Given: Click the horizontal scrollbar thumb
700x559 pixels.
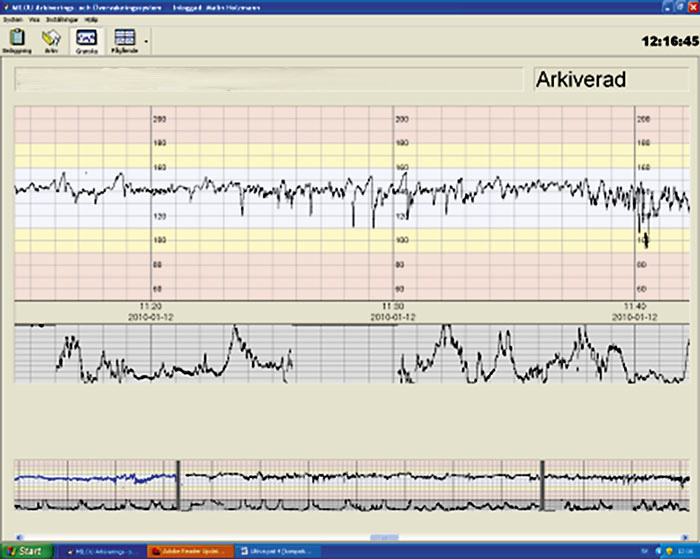Looking at the screenshot, I should tap(384, 538).
